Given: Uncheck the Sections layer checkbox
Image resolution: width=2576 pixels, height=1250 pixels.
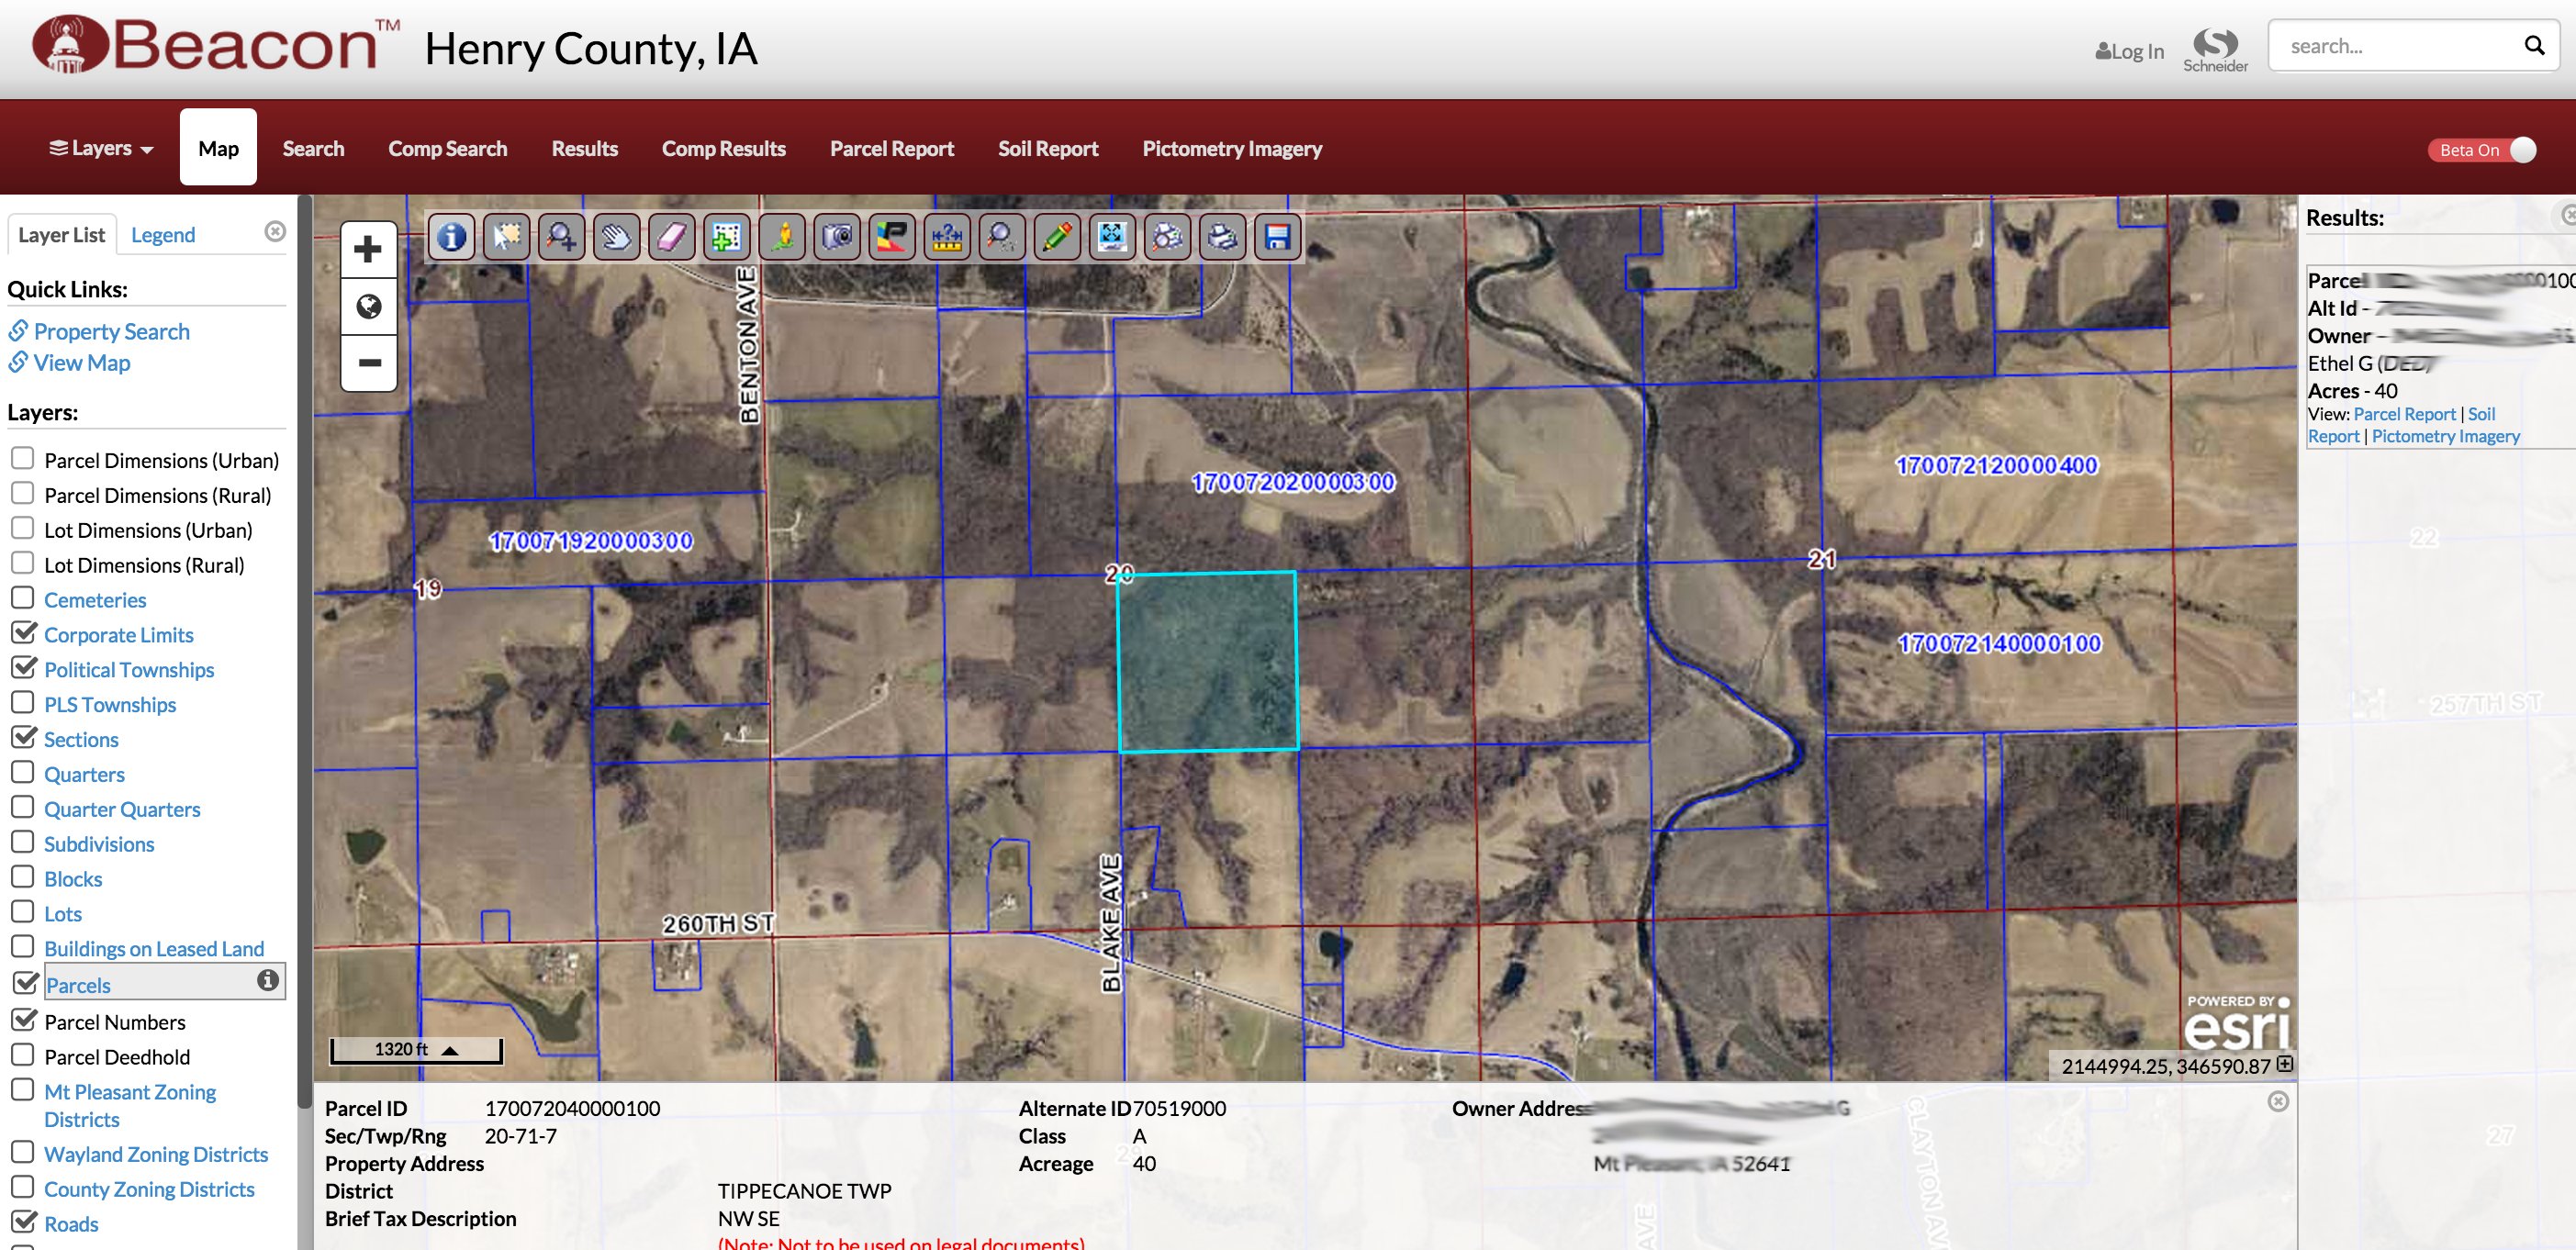Looking at the screenshot, I should pos(22,738).
